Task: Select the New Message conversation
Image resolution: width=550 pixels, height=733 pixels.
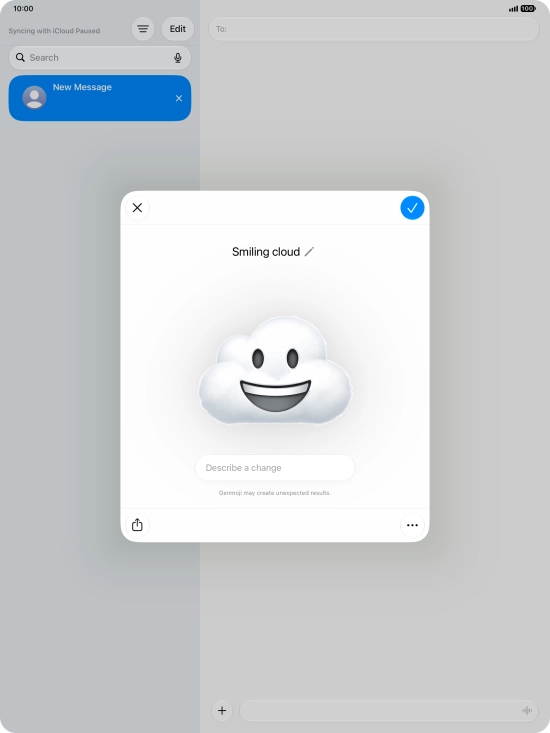Action: click(x=100, y=98)
